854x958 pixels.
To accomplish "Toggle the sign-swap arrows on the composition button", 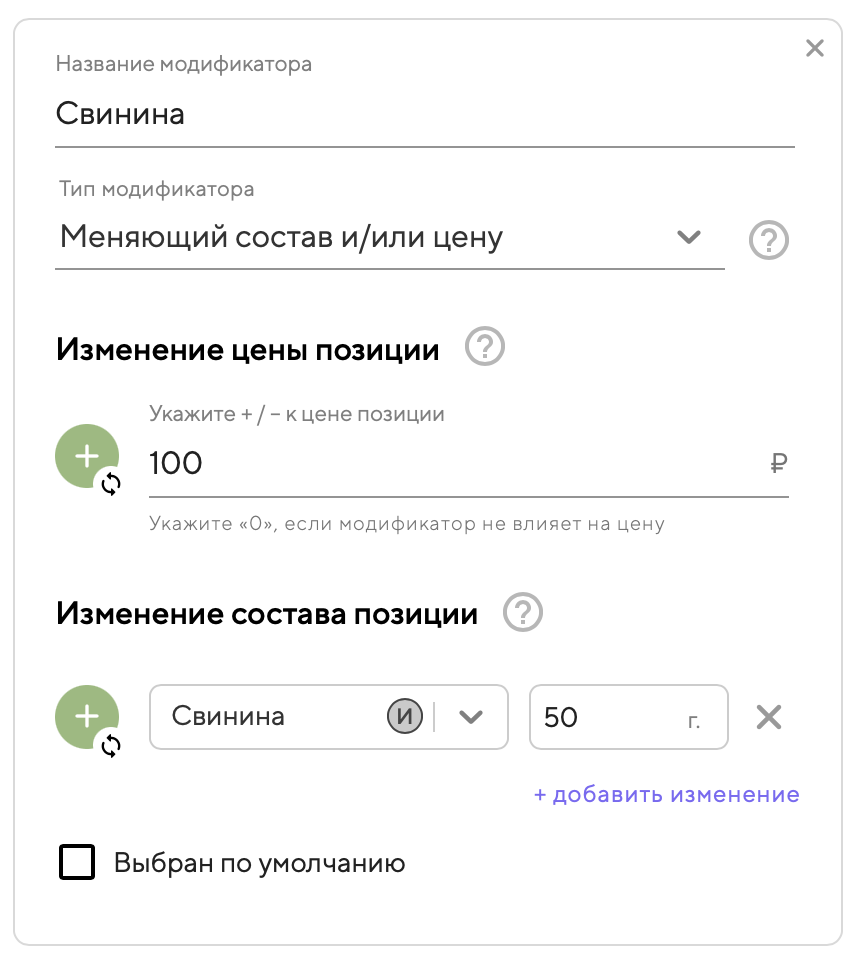I will [110, 745].
